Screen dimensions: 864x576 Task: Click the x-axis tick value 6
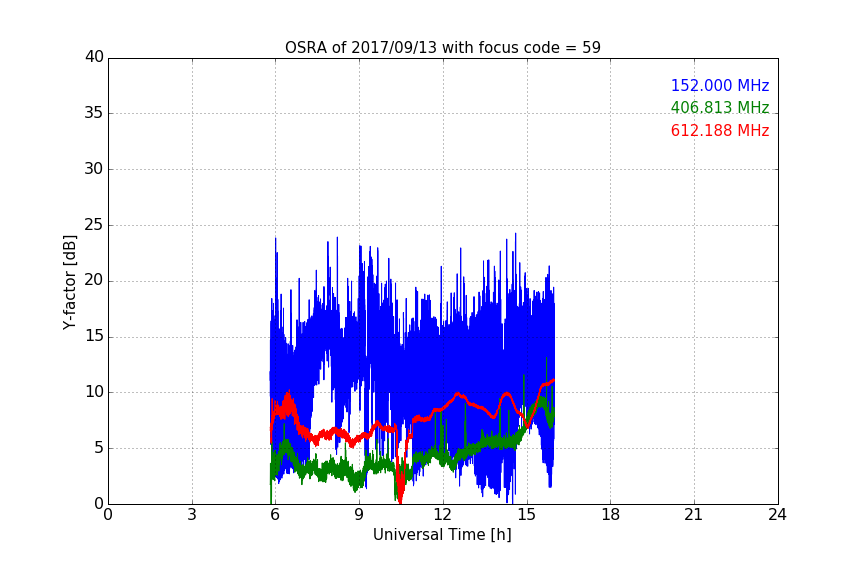275,515
